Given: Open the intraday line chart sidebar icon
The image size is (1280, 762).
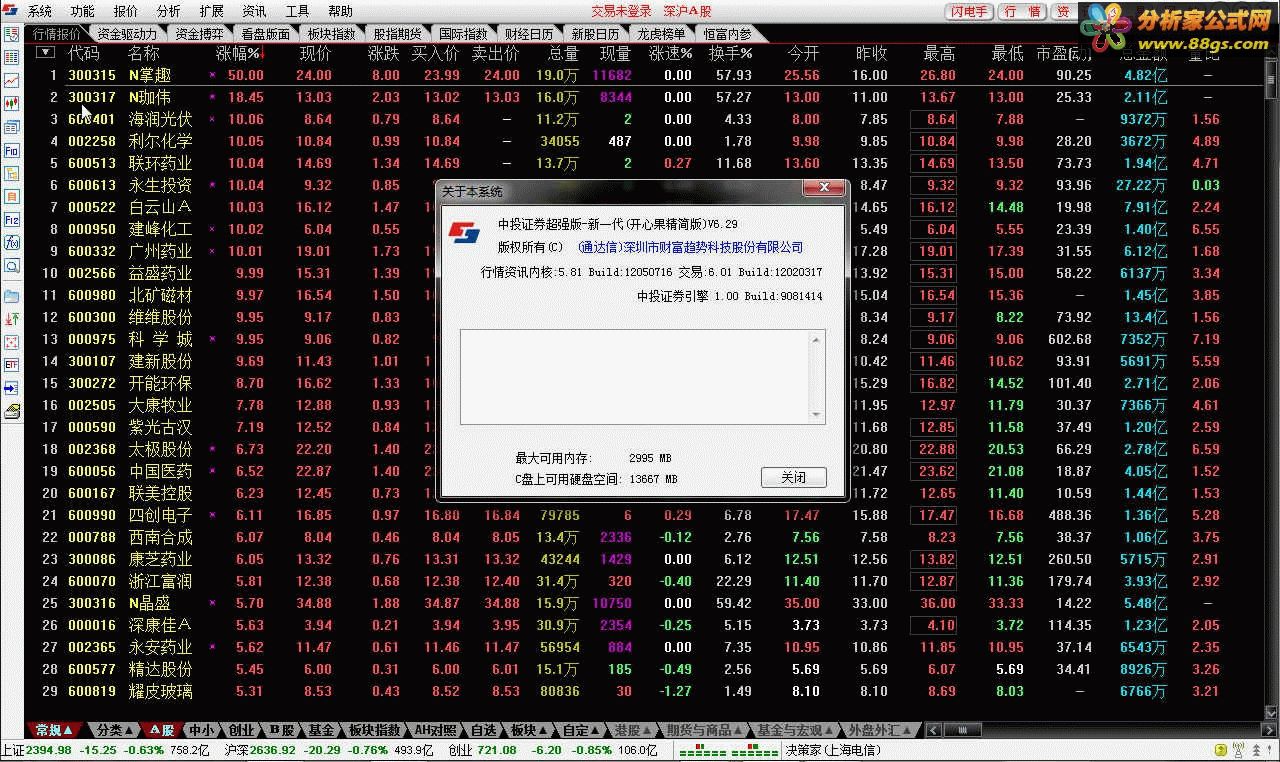Looking at the screenshot, I should [12, 80].
